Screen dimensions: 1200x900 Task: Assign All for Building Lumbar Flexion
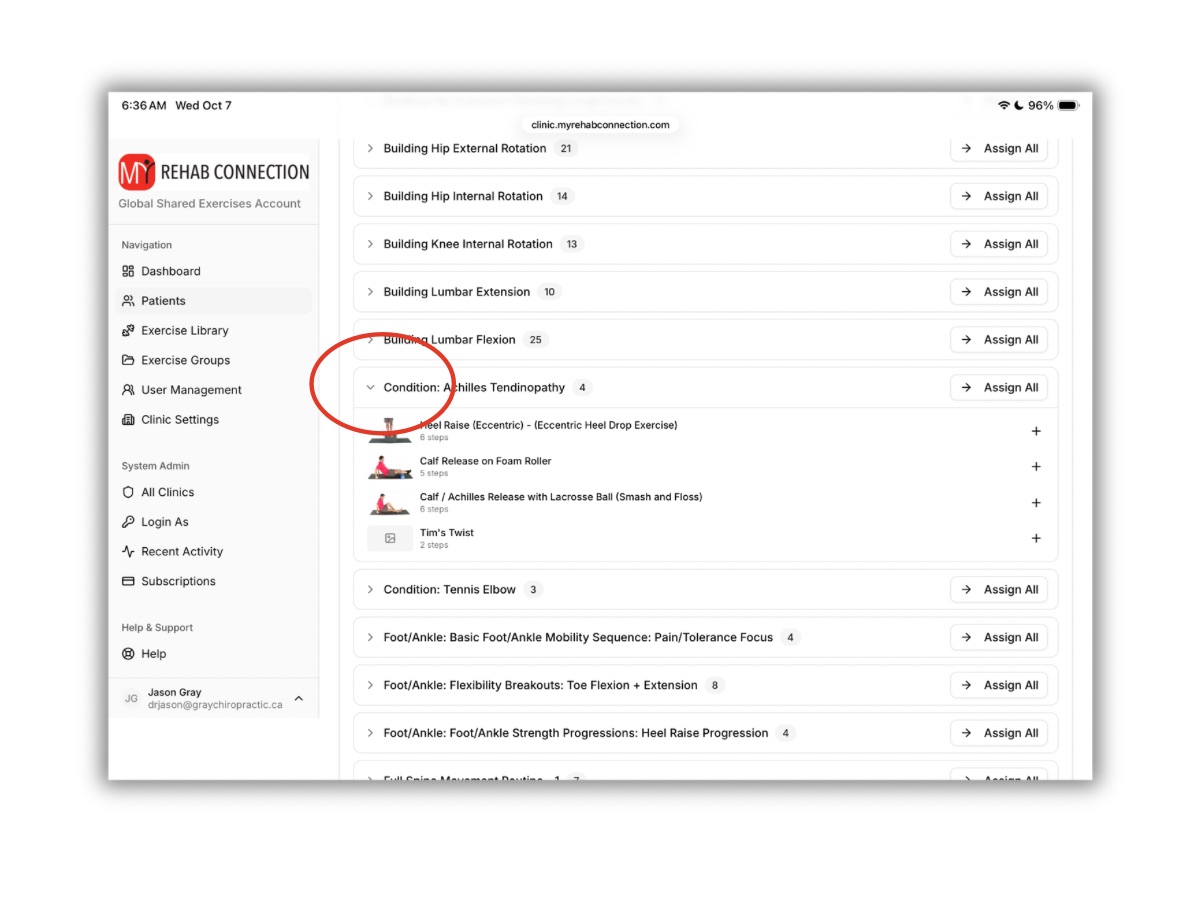(999, 340)
